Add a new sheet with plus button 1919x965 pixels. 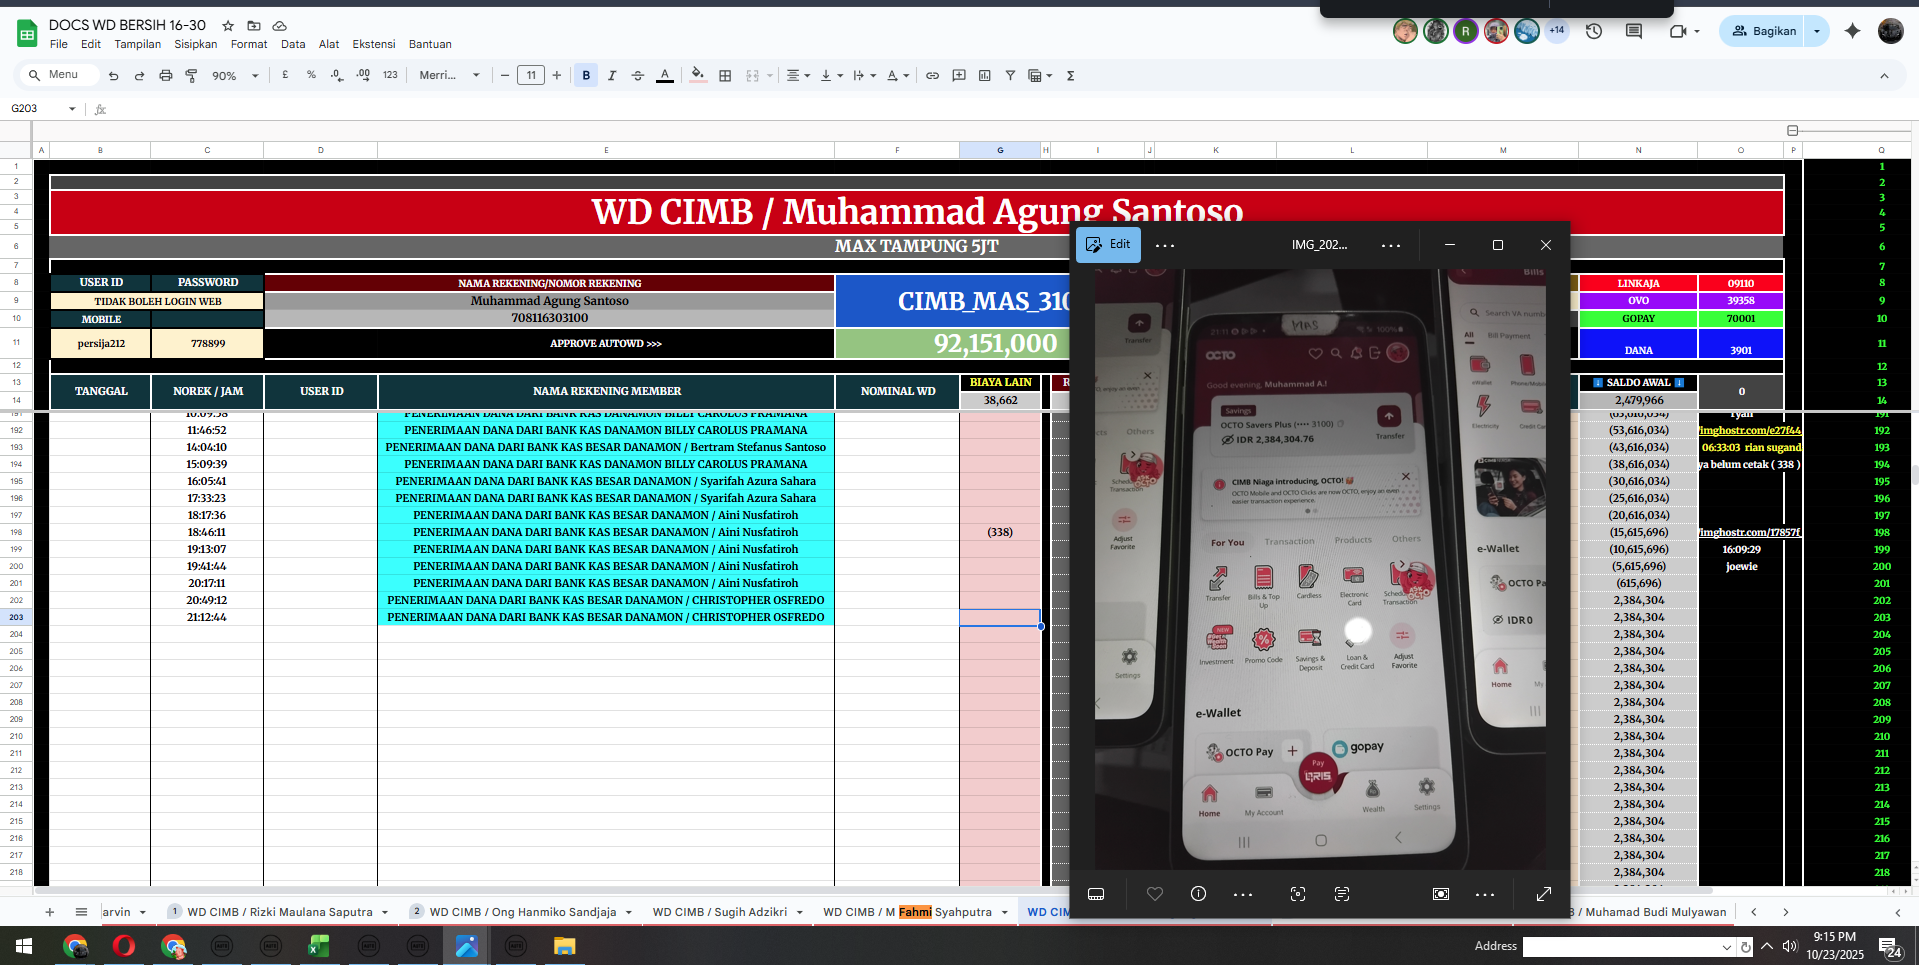click(x=49, y=912)
